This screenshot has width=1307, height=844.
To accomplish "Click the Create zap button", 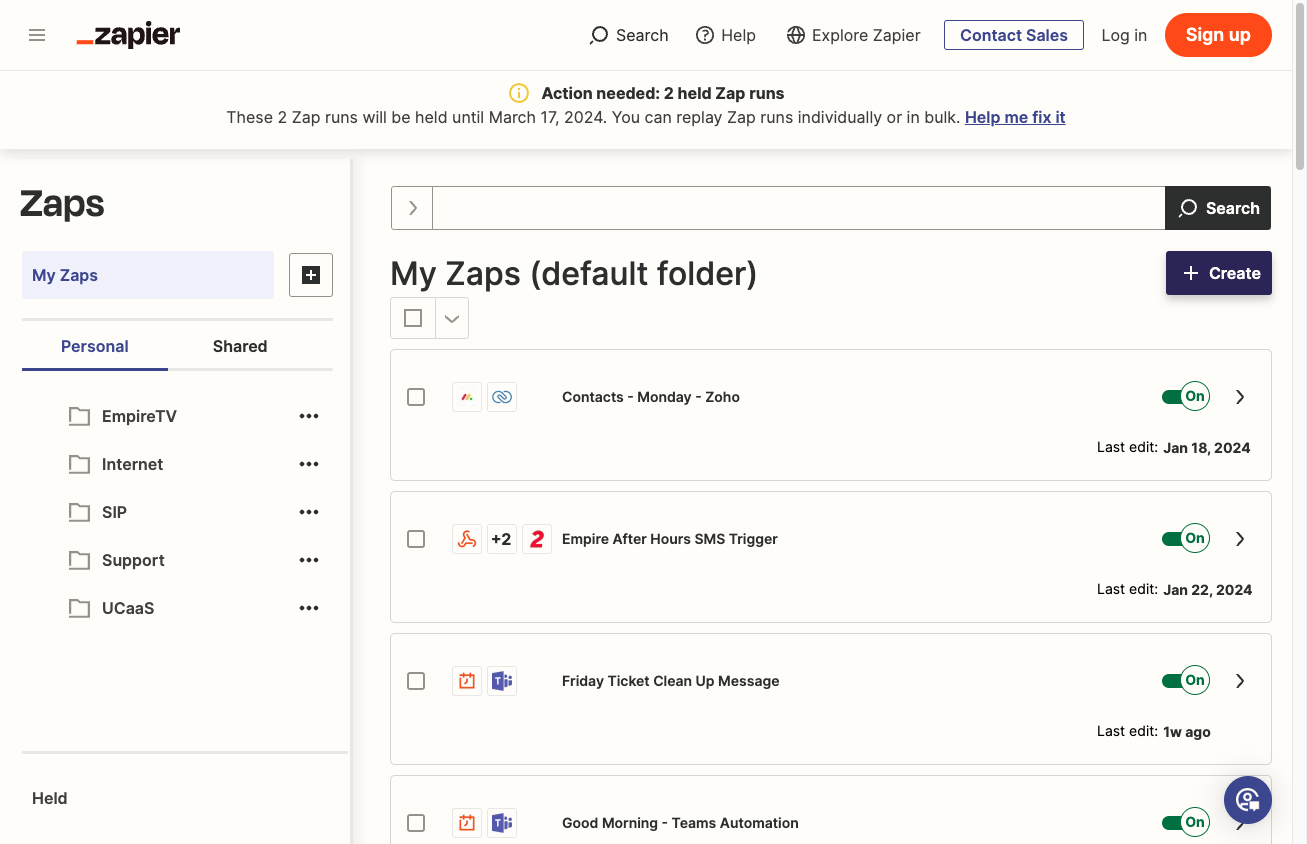I will pyautogui.click(x=1219, y=273).
